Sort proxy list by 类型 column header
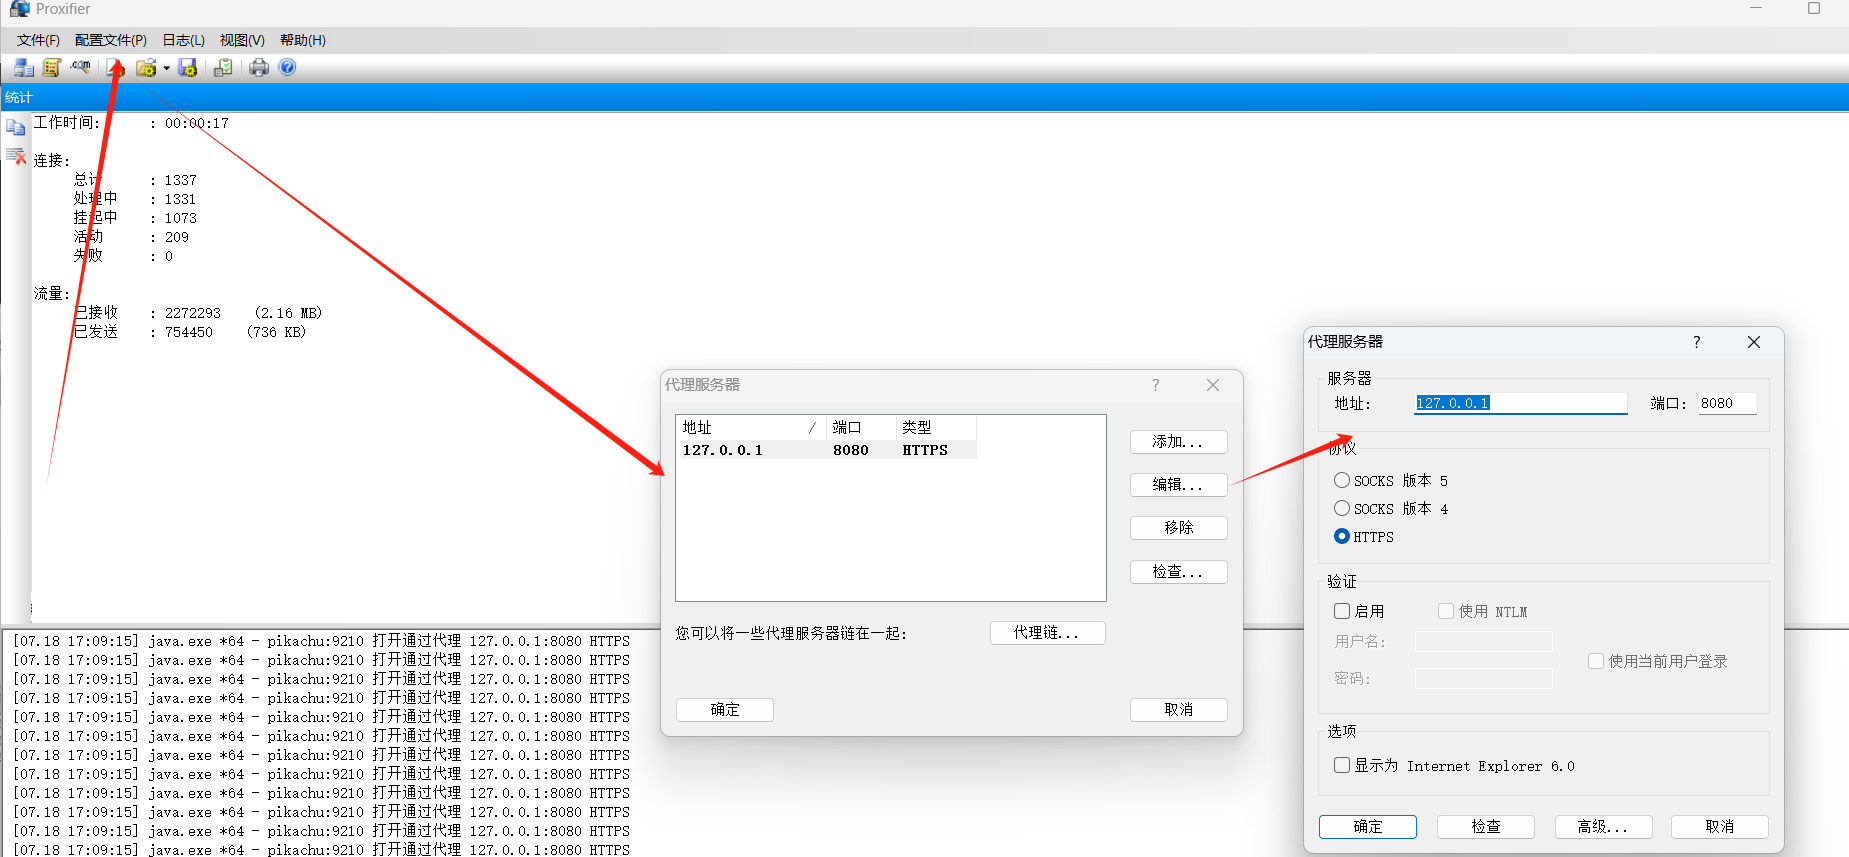The image size is (1849, 857). coord(936,428)
